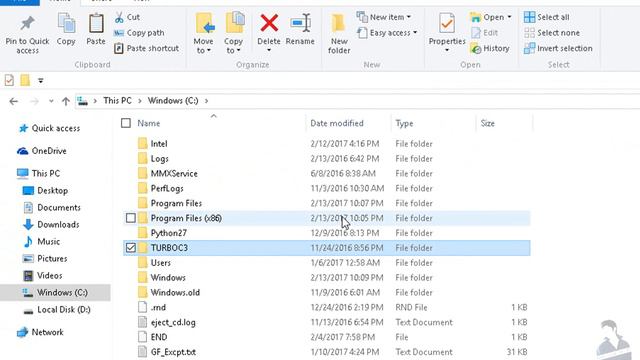Select the PerfLogs folder
This screenshot has height=360, width=640.
click(167, 188)
